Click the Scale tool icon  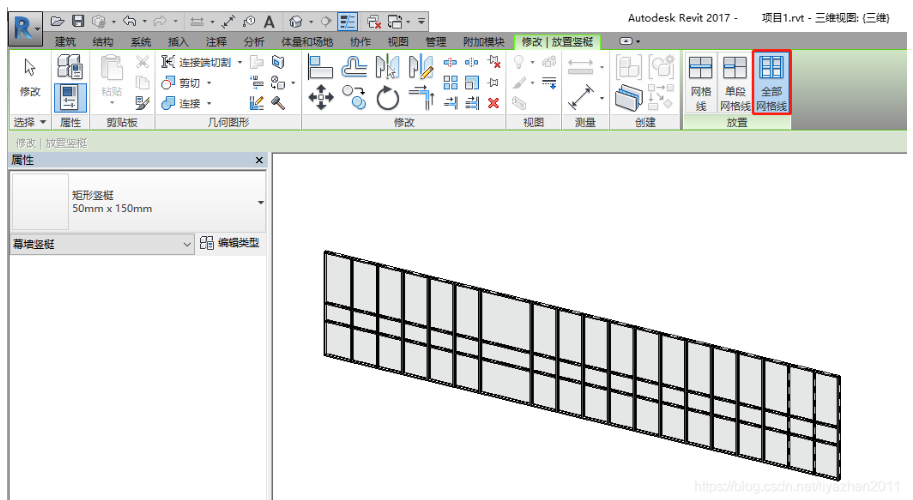coord(472,83)
